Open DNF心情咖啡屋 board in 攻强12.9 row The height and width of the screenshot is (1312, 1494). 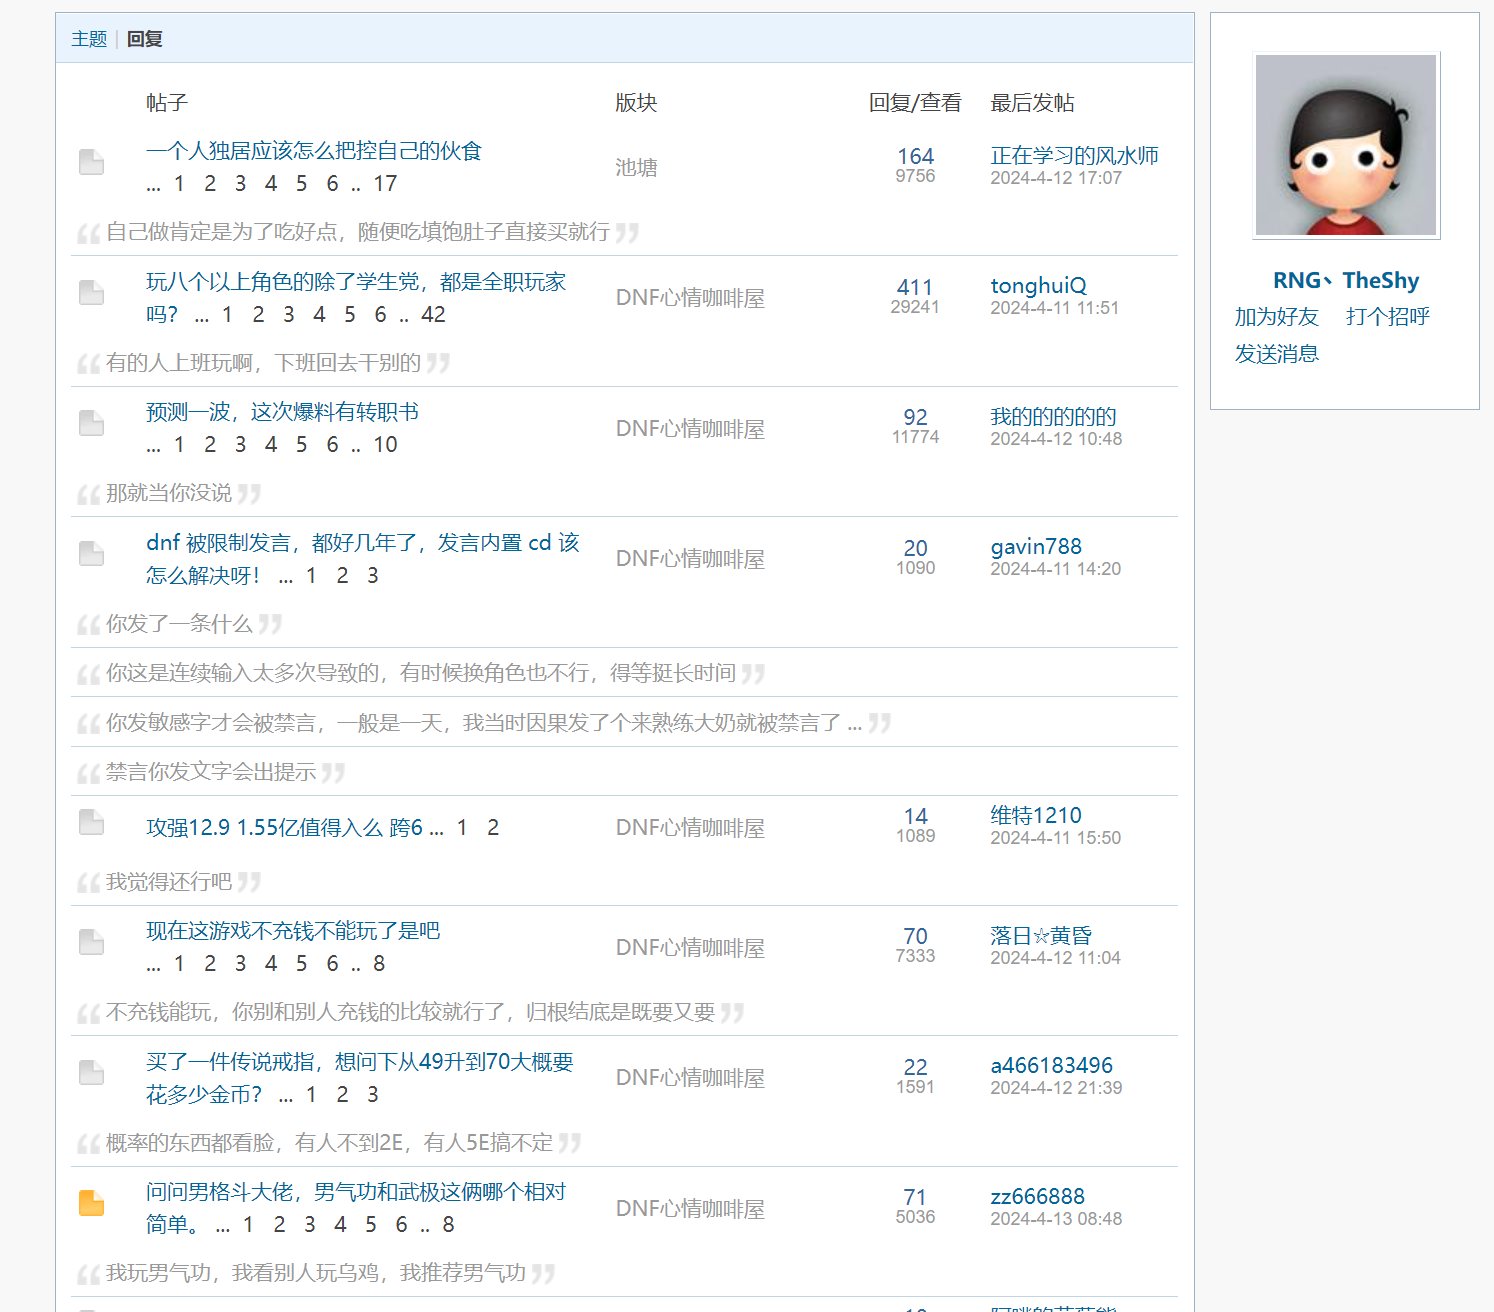(690, 828)
